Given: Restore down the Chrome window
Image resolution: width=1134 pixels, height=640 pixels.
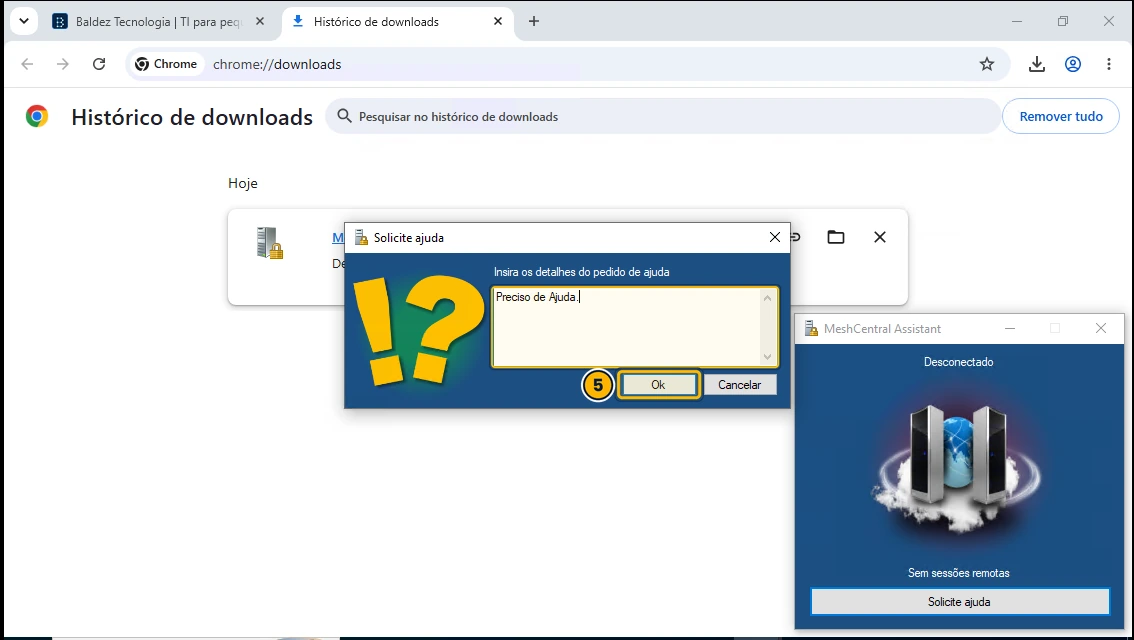Looking at the screenshot, I should point(1062,22).
